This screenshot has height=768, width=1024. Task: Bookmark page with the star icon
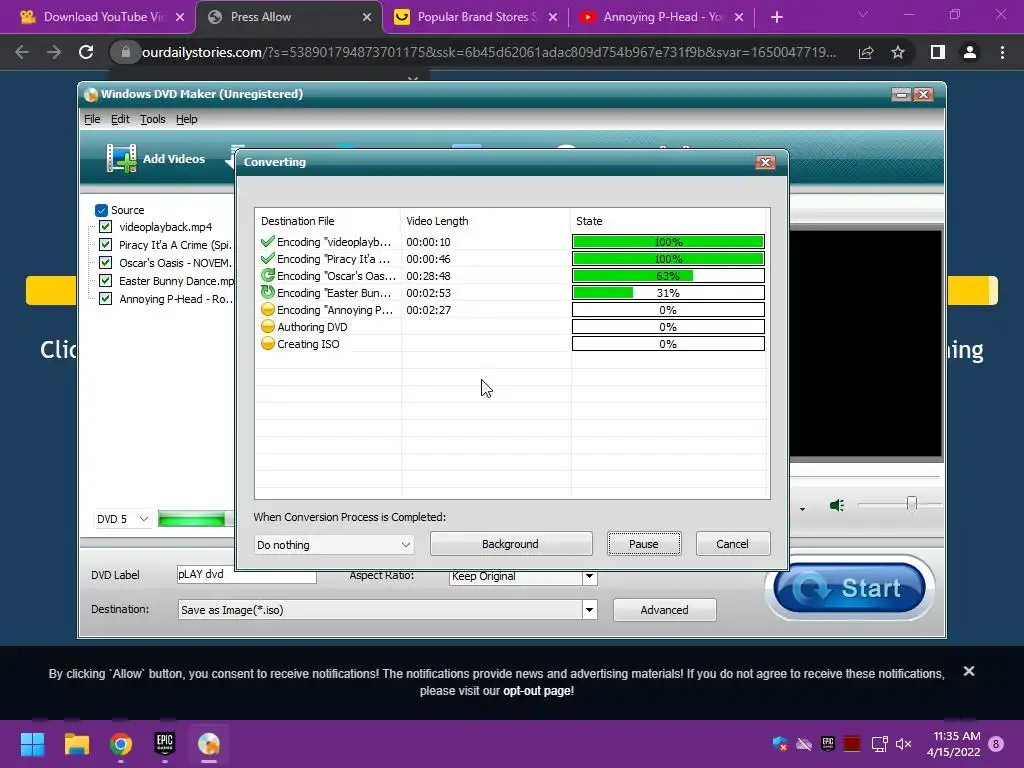point(898,52)
